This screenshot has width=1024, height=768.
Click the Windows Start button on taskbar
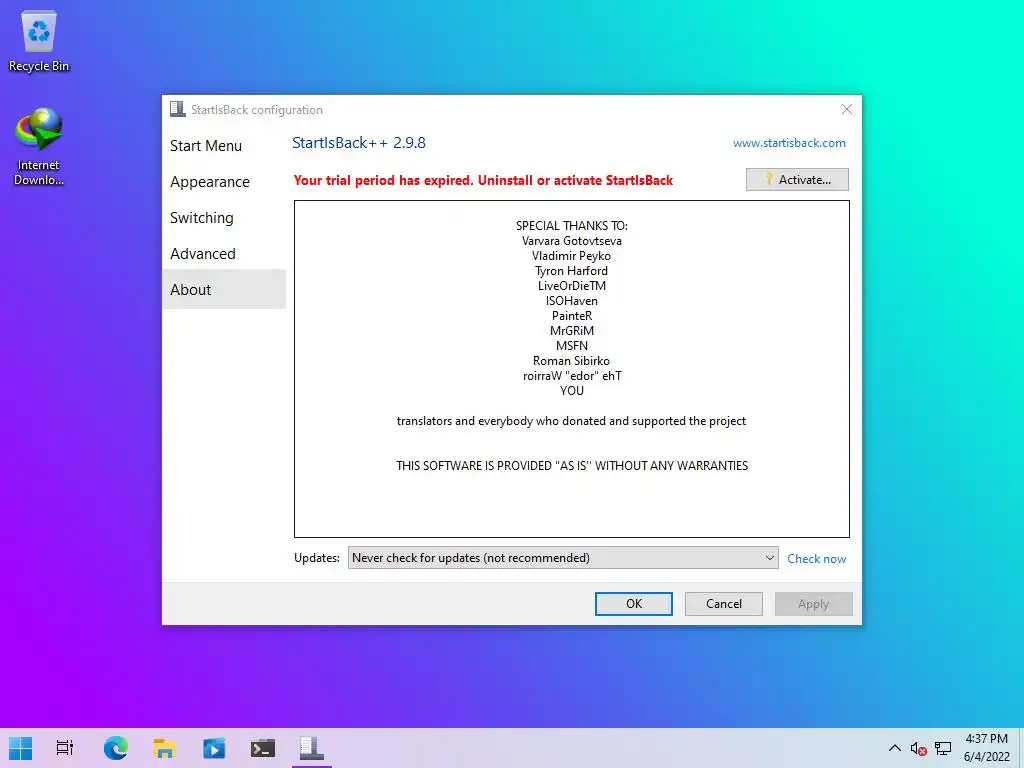[x=20, y=748]
